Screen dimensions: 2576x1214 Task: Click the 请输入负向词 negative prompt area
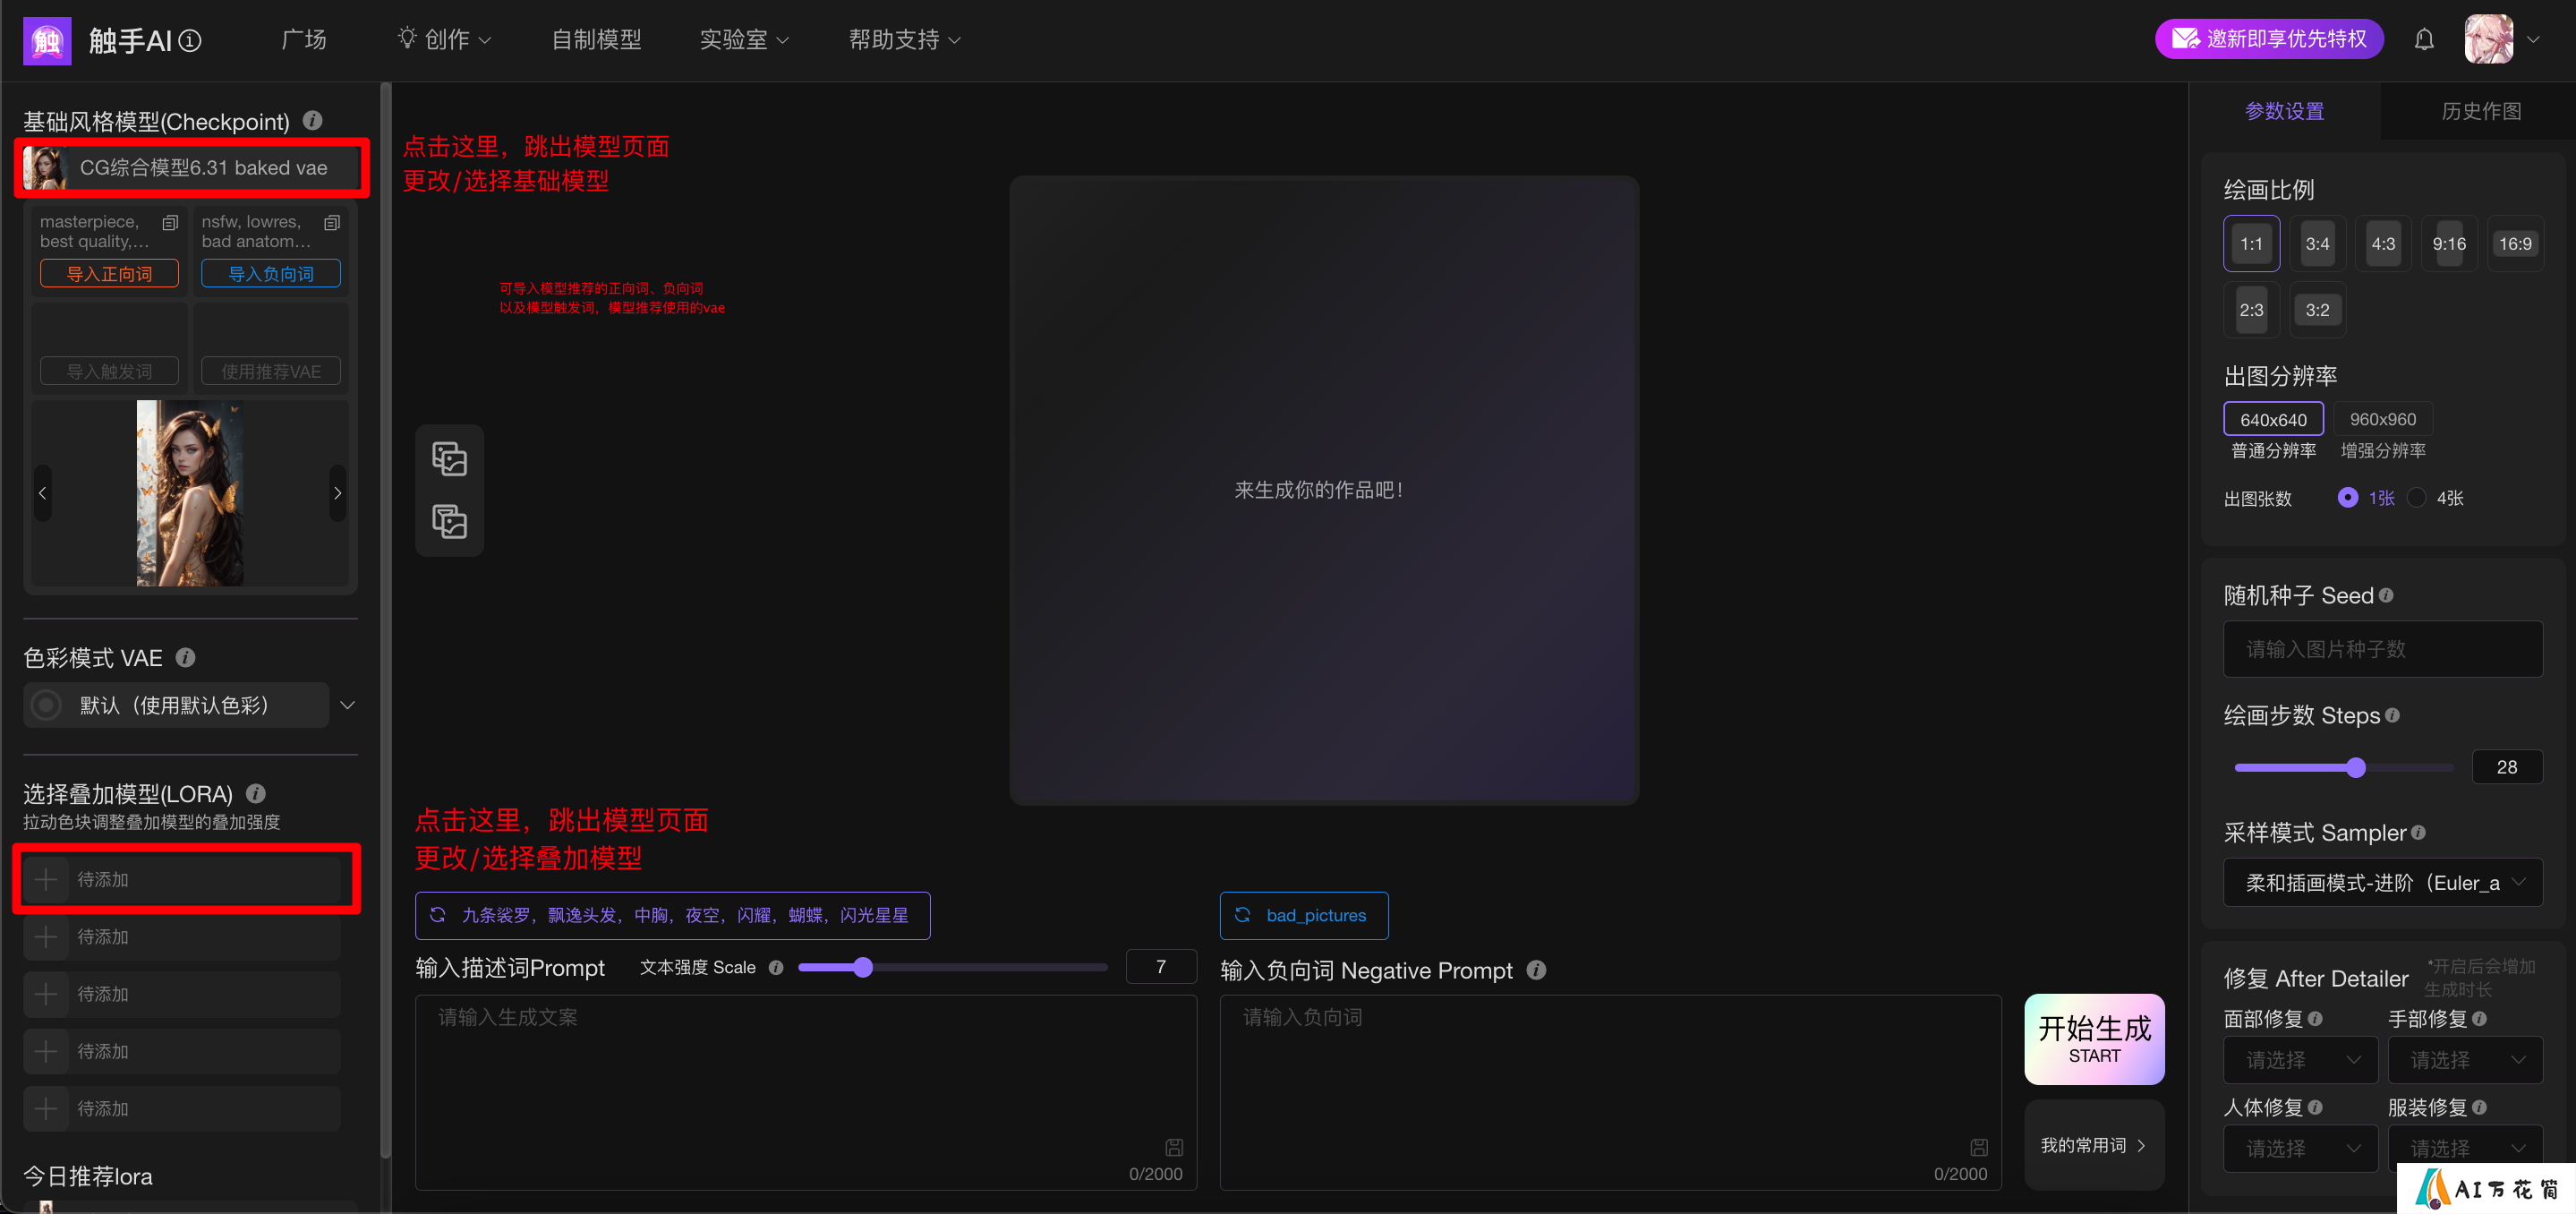tap(1610, 1092)
